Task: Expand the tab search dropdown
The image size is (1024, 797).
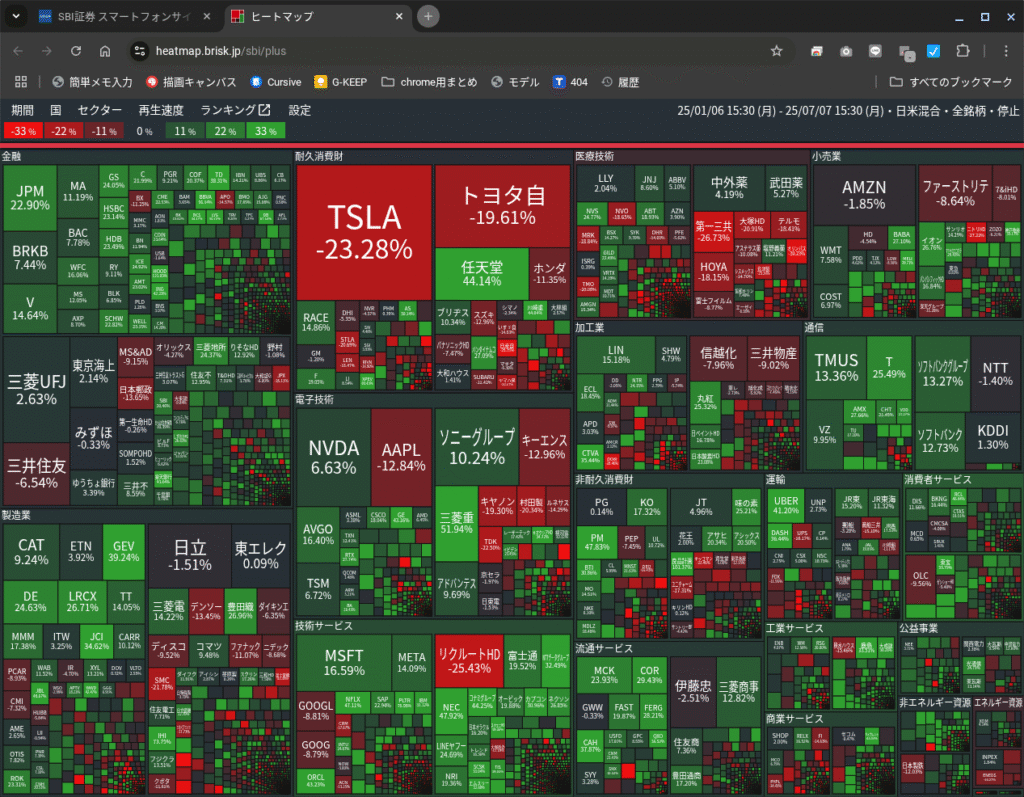Action: pos(16,16)
